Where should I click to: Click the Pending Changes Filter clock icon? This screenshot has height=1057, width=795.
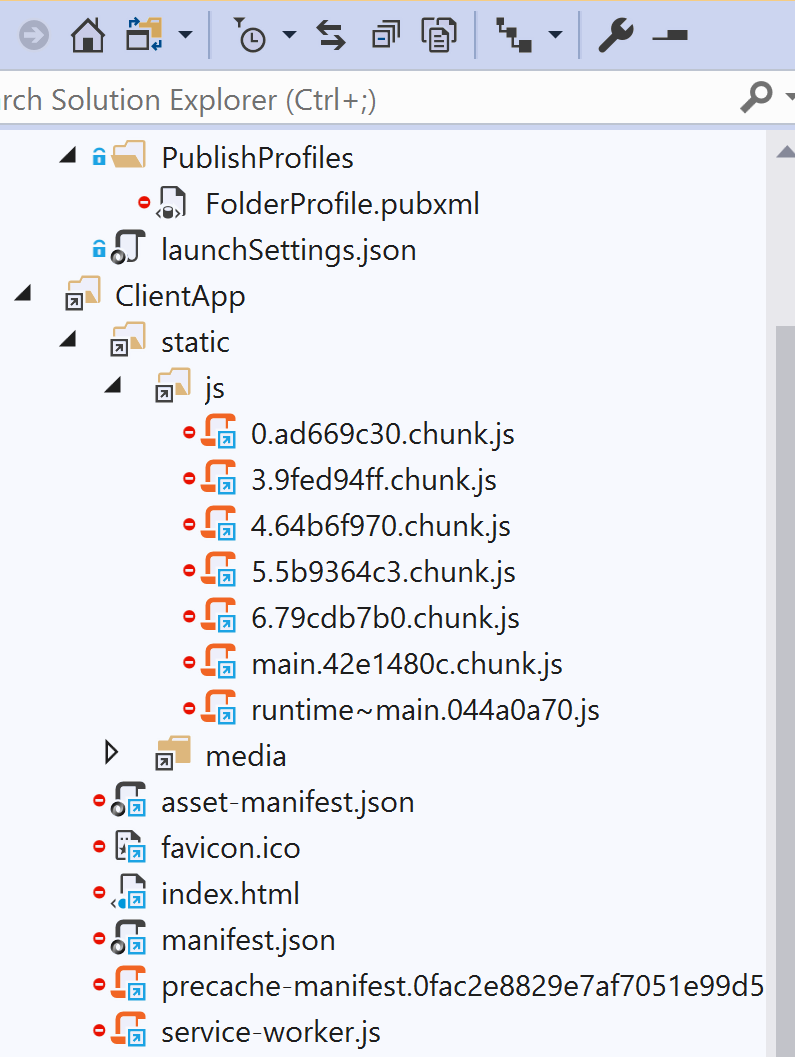pyautogui.click(x=250, y=35)
